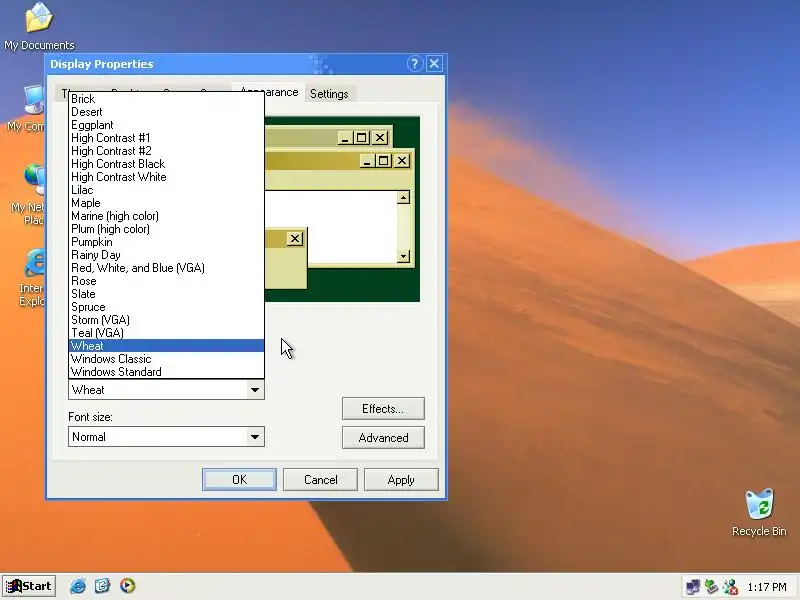
Task: Click the help question mark in Display Properties
Action: 414,64
